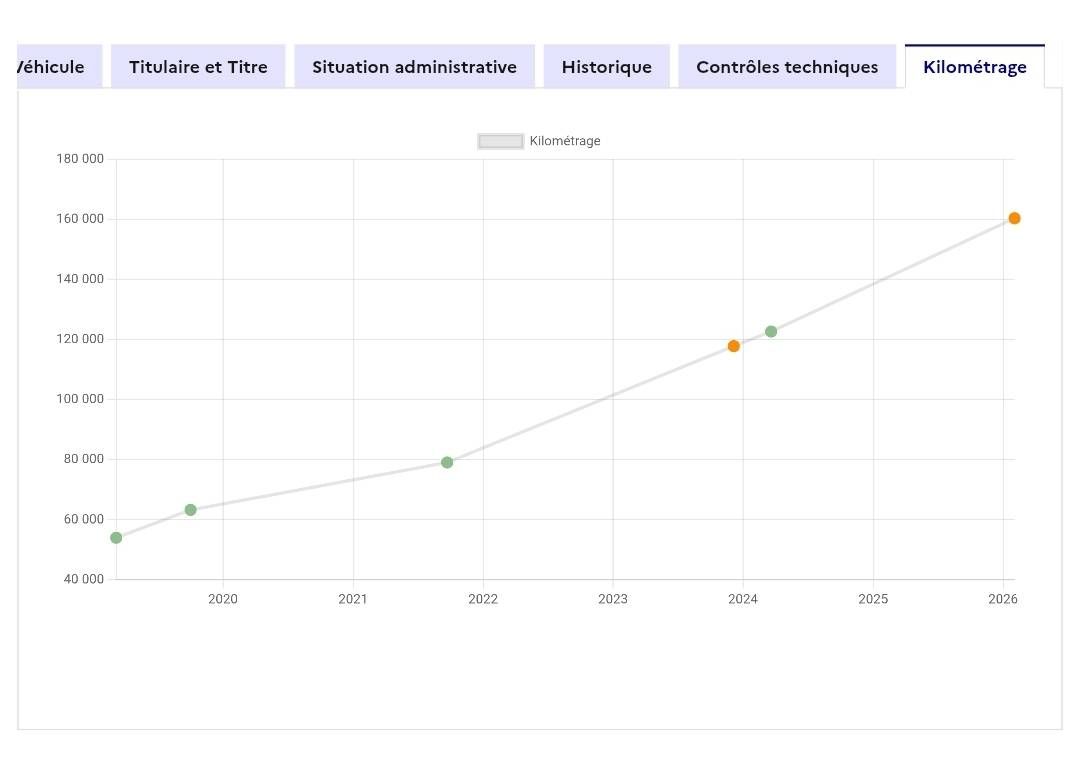Screen dimensions: 1080x764
Task: Click the 2025 x-axis label
Action: click(873, 599)
